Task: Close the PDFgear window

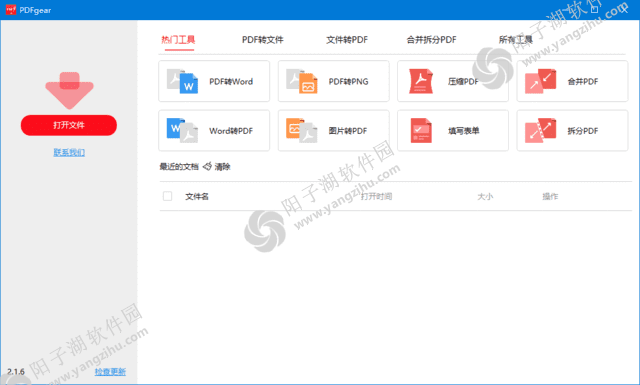Action: click(x=624, y=9)
